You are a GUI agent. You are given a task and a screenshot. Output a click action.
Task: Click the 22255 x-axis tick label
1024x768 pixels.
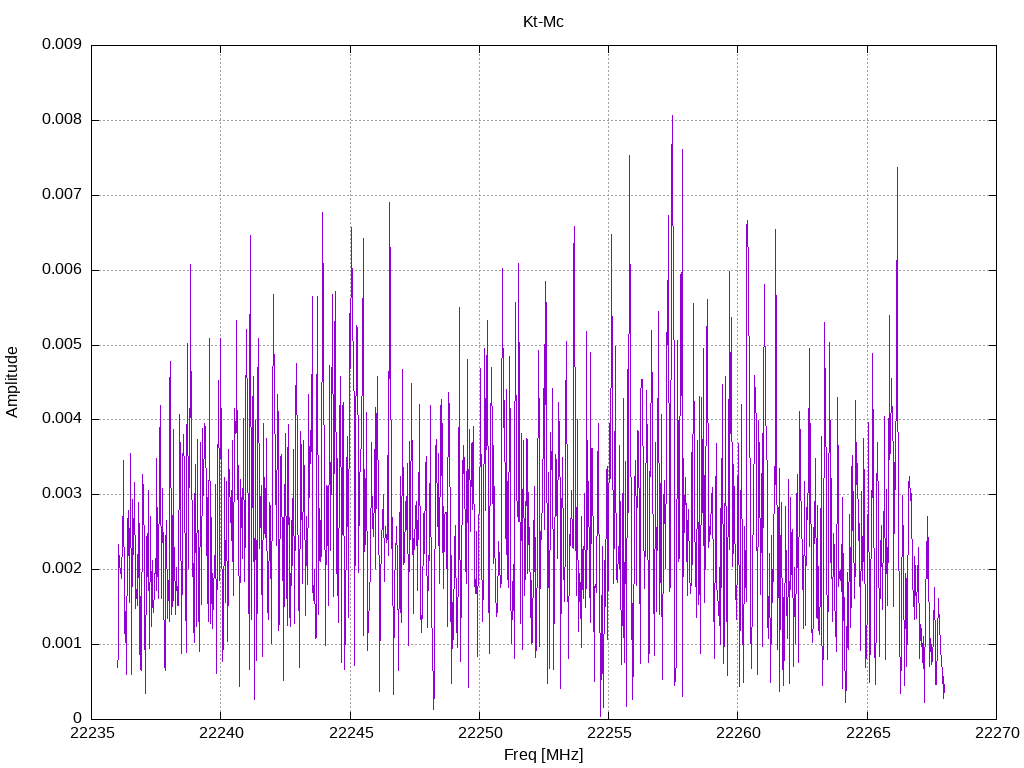click(x=609, y=733)
